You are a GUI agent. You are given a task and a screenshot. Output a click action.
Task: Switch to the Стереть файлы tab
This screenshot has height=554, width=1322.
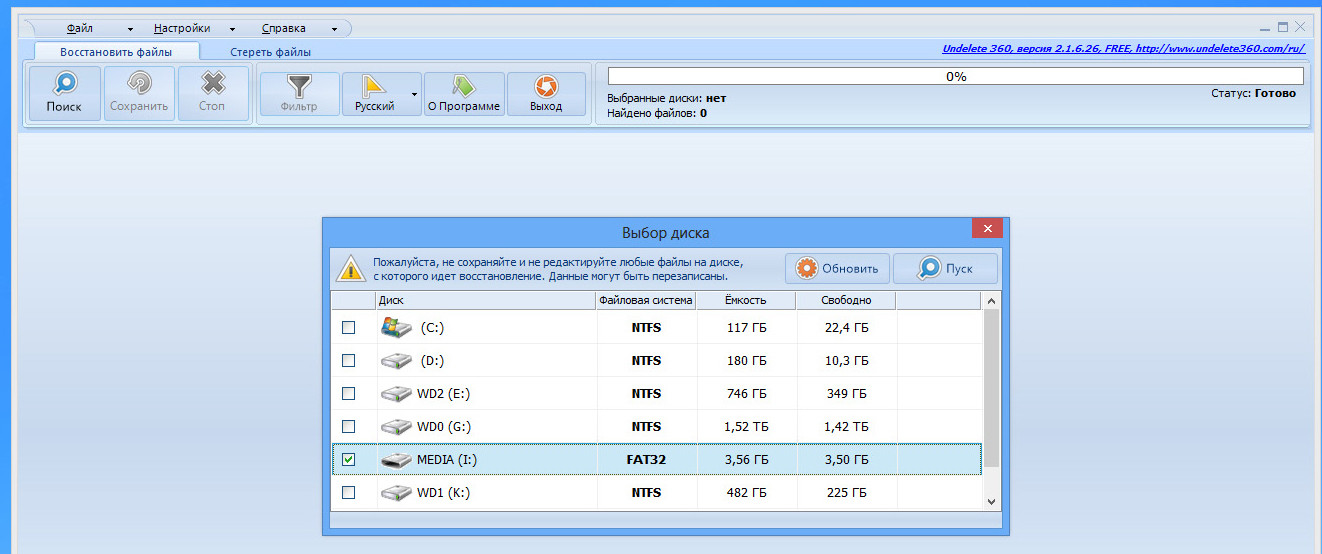pos(270,52)
